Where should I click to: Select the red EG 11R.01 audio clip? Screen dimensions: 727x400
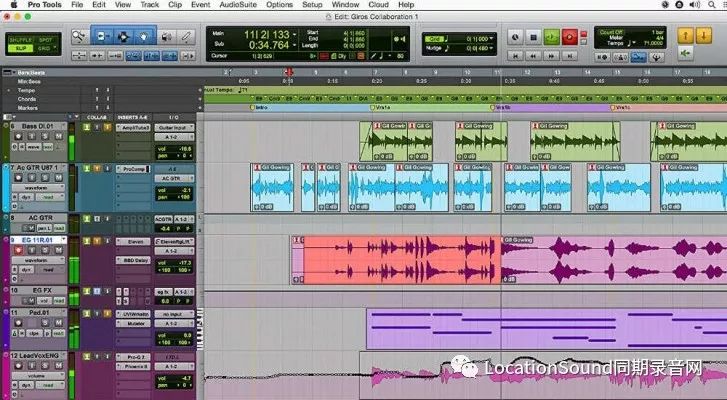point(402,260)
